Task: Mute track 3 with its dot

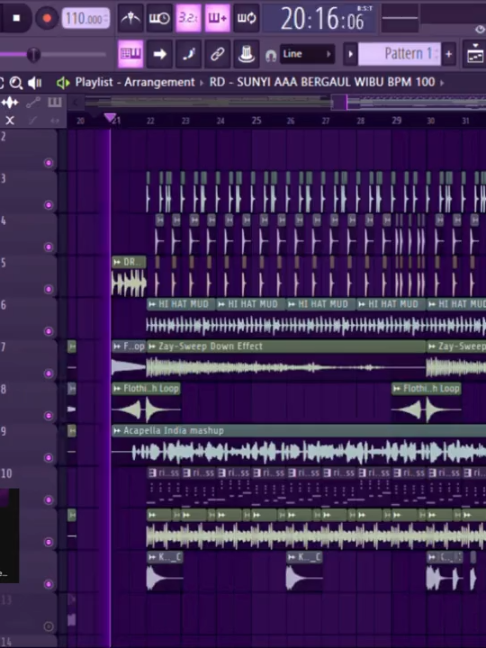Action: (x=49, y=205)
